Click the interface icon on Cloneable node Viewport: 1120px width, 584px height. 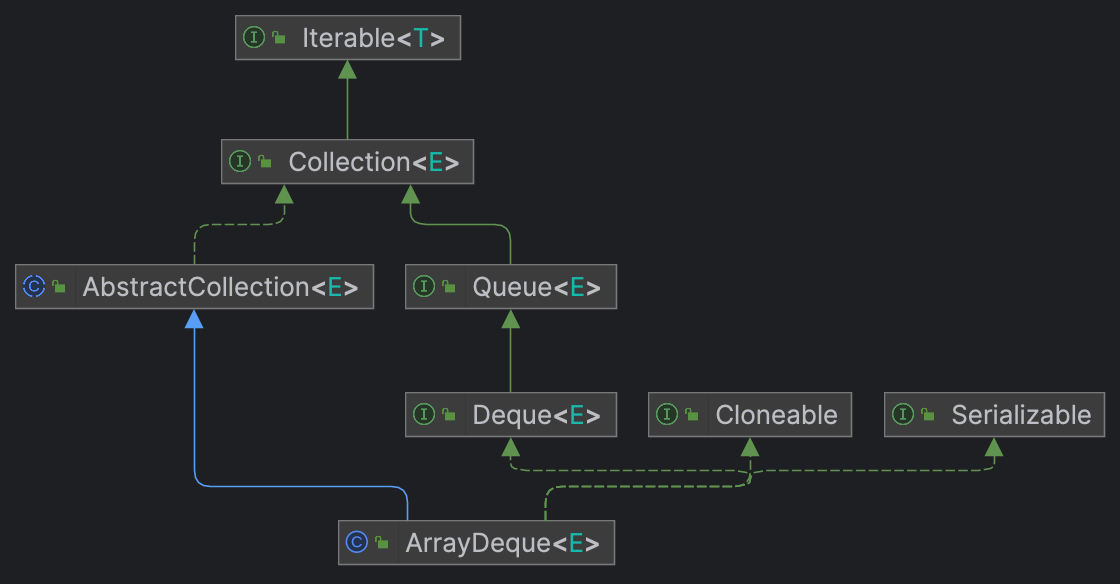667,415
